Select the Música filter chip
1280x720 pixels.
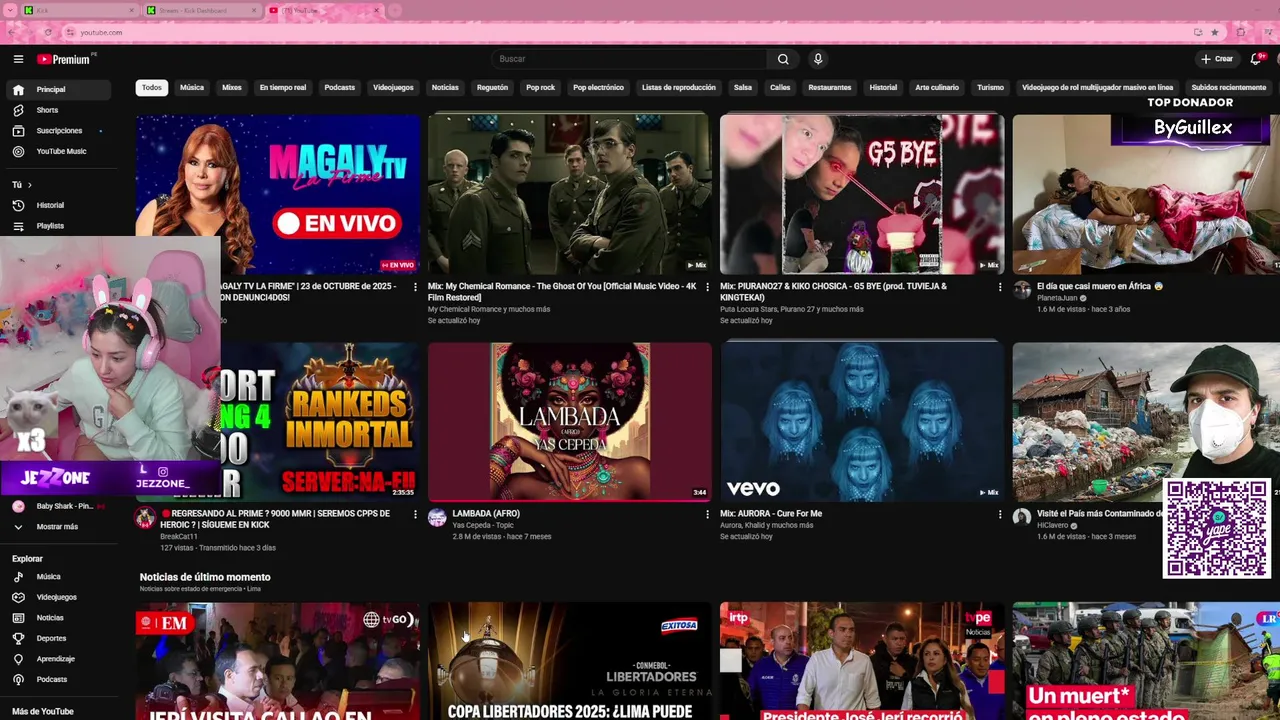[x=192, y=88]
